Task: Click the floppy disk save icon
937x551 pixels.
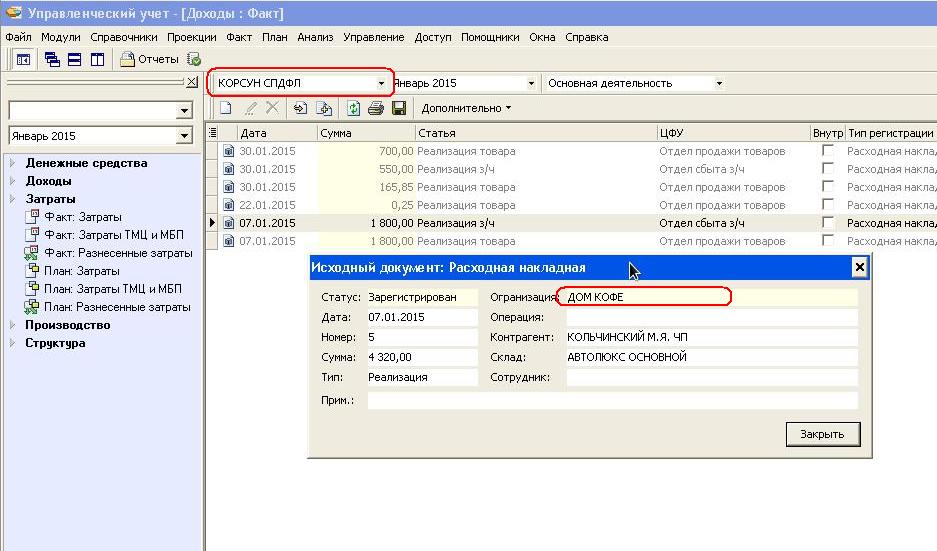Action: 398,108
